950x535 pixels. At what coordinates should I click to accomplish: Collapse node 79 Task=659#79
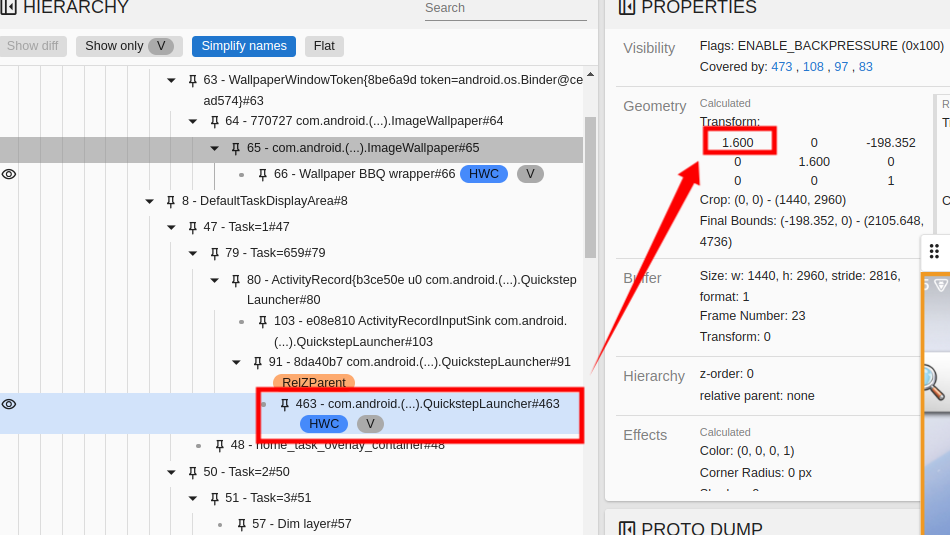pos(193,253)
